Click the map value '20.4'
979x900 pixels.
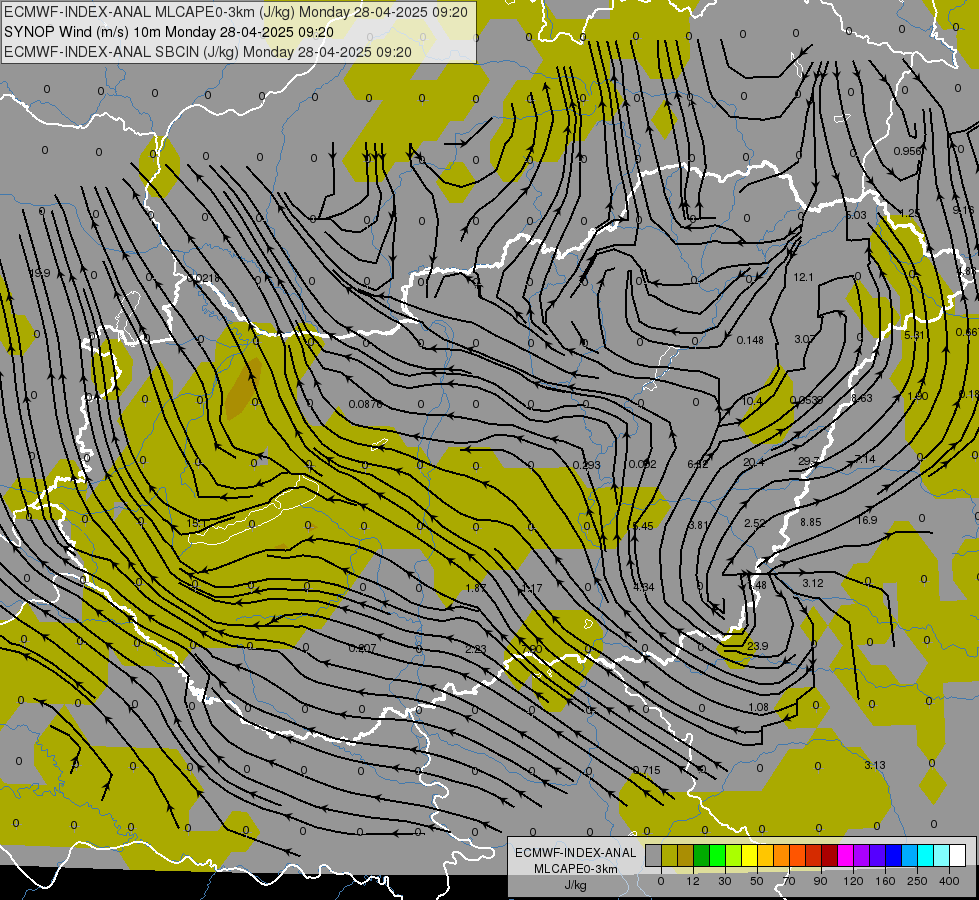click(x=754, y=462)
